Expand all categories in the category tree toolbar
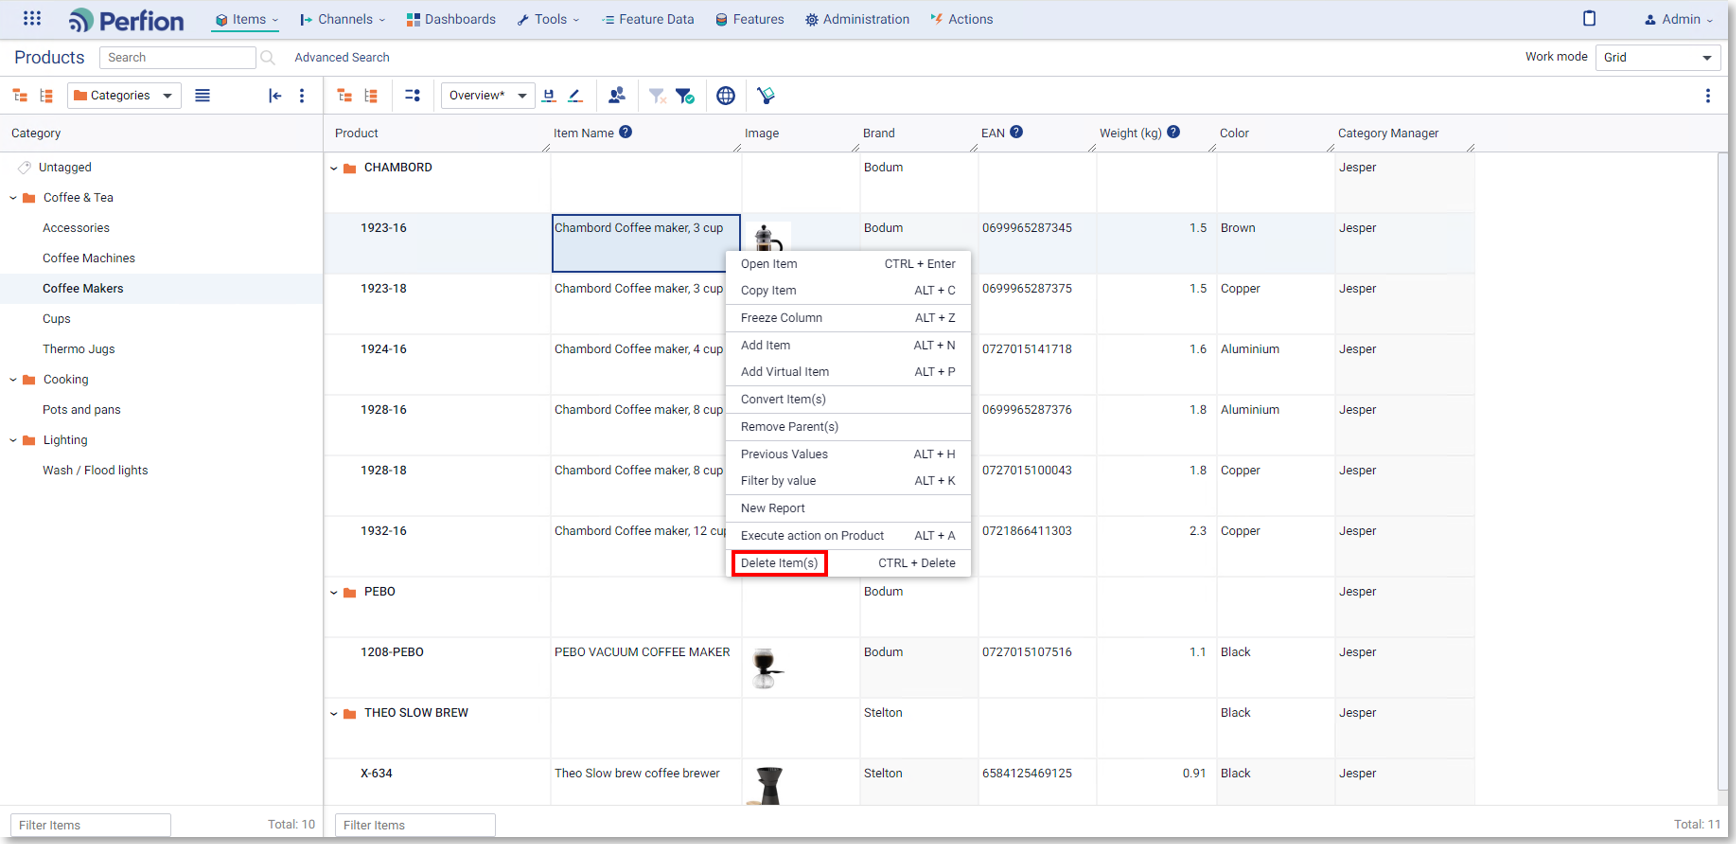The height and width of the screenshot is (844, 1736). point(46,96)
